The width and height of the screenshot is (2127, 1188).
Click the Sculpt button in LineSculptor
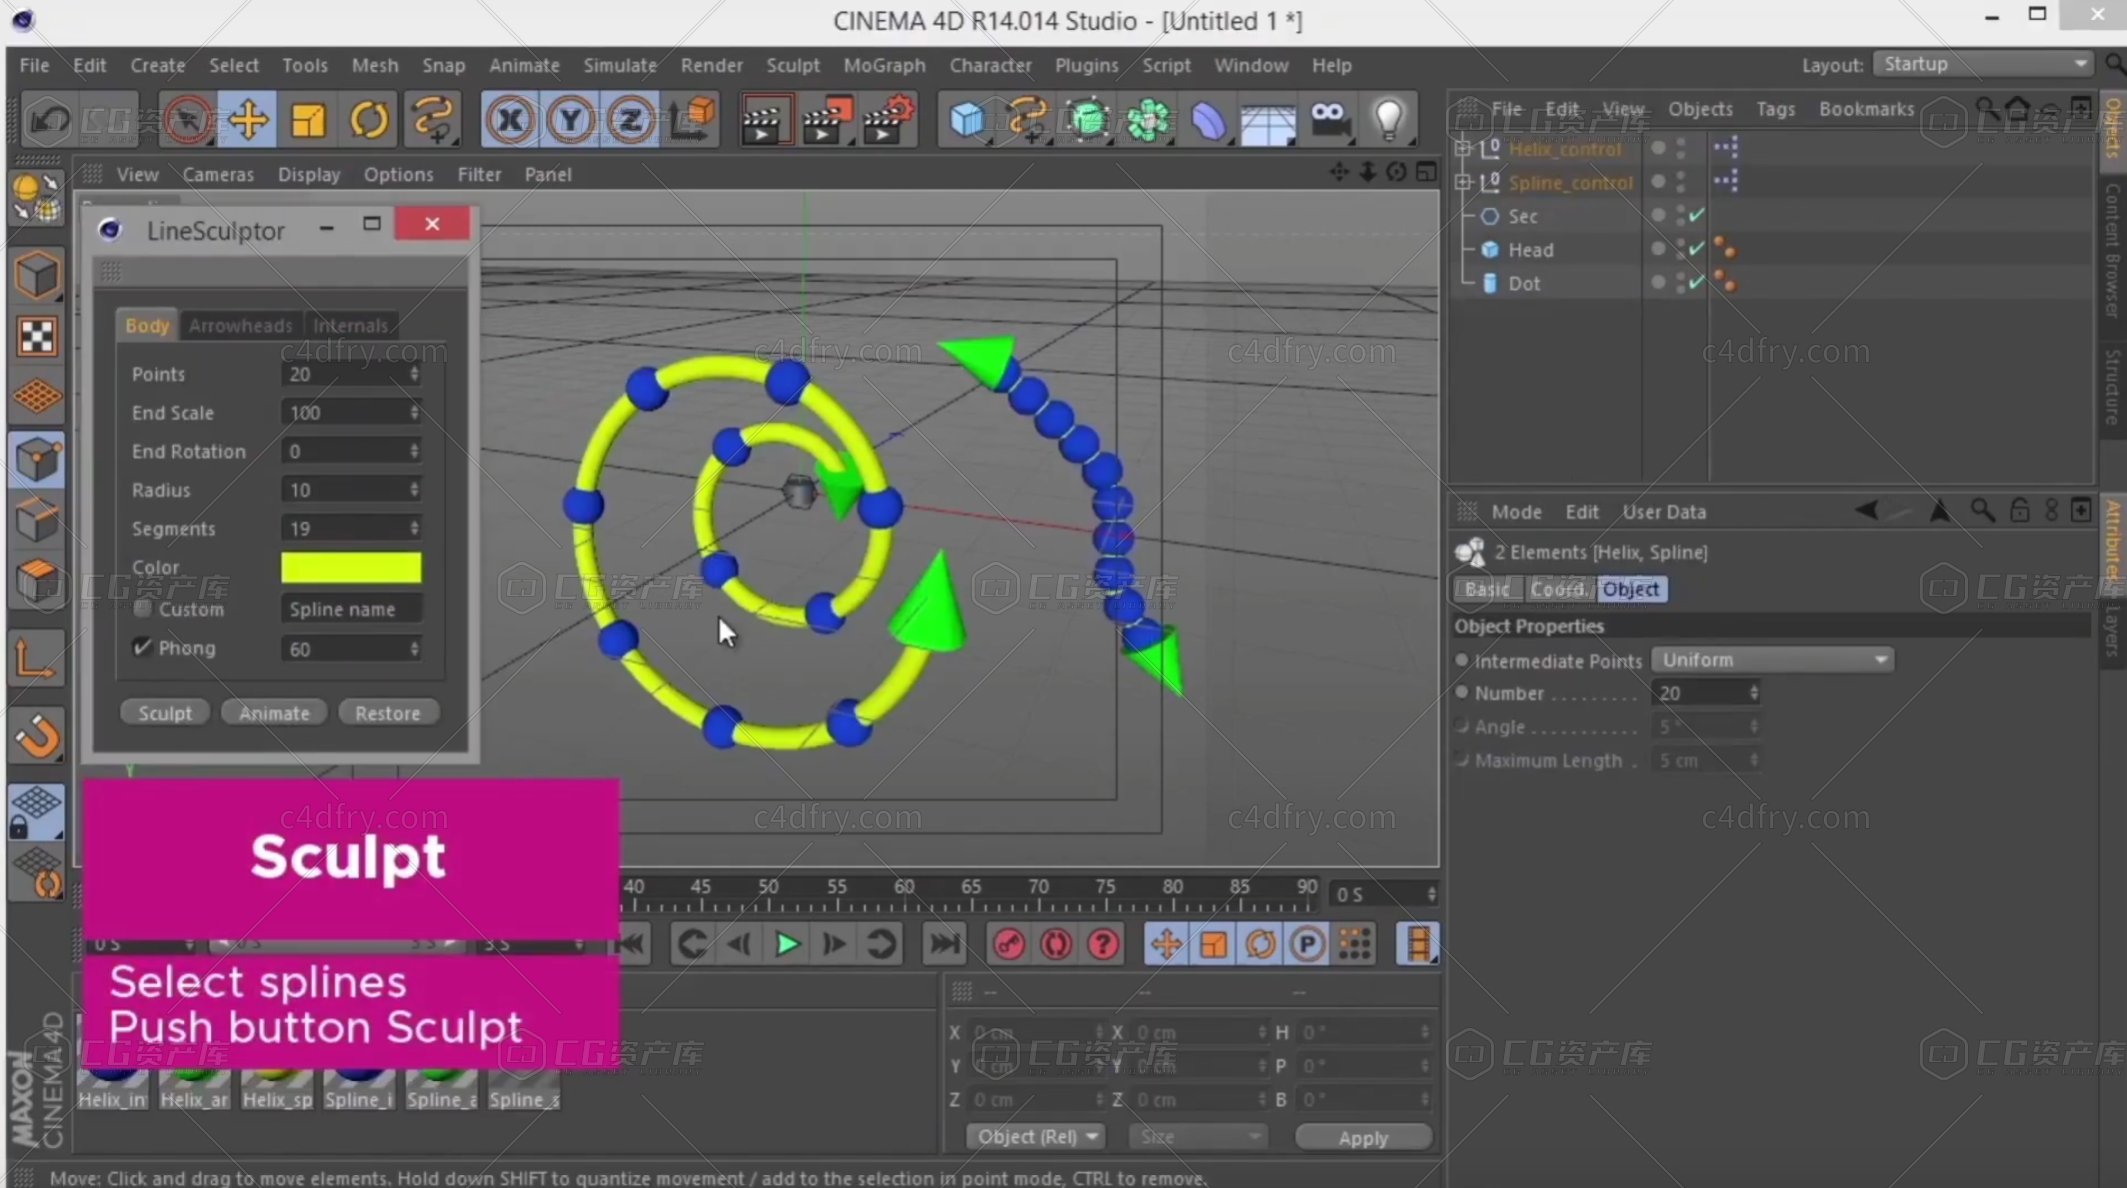click(165, 713)
